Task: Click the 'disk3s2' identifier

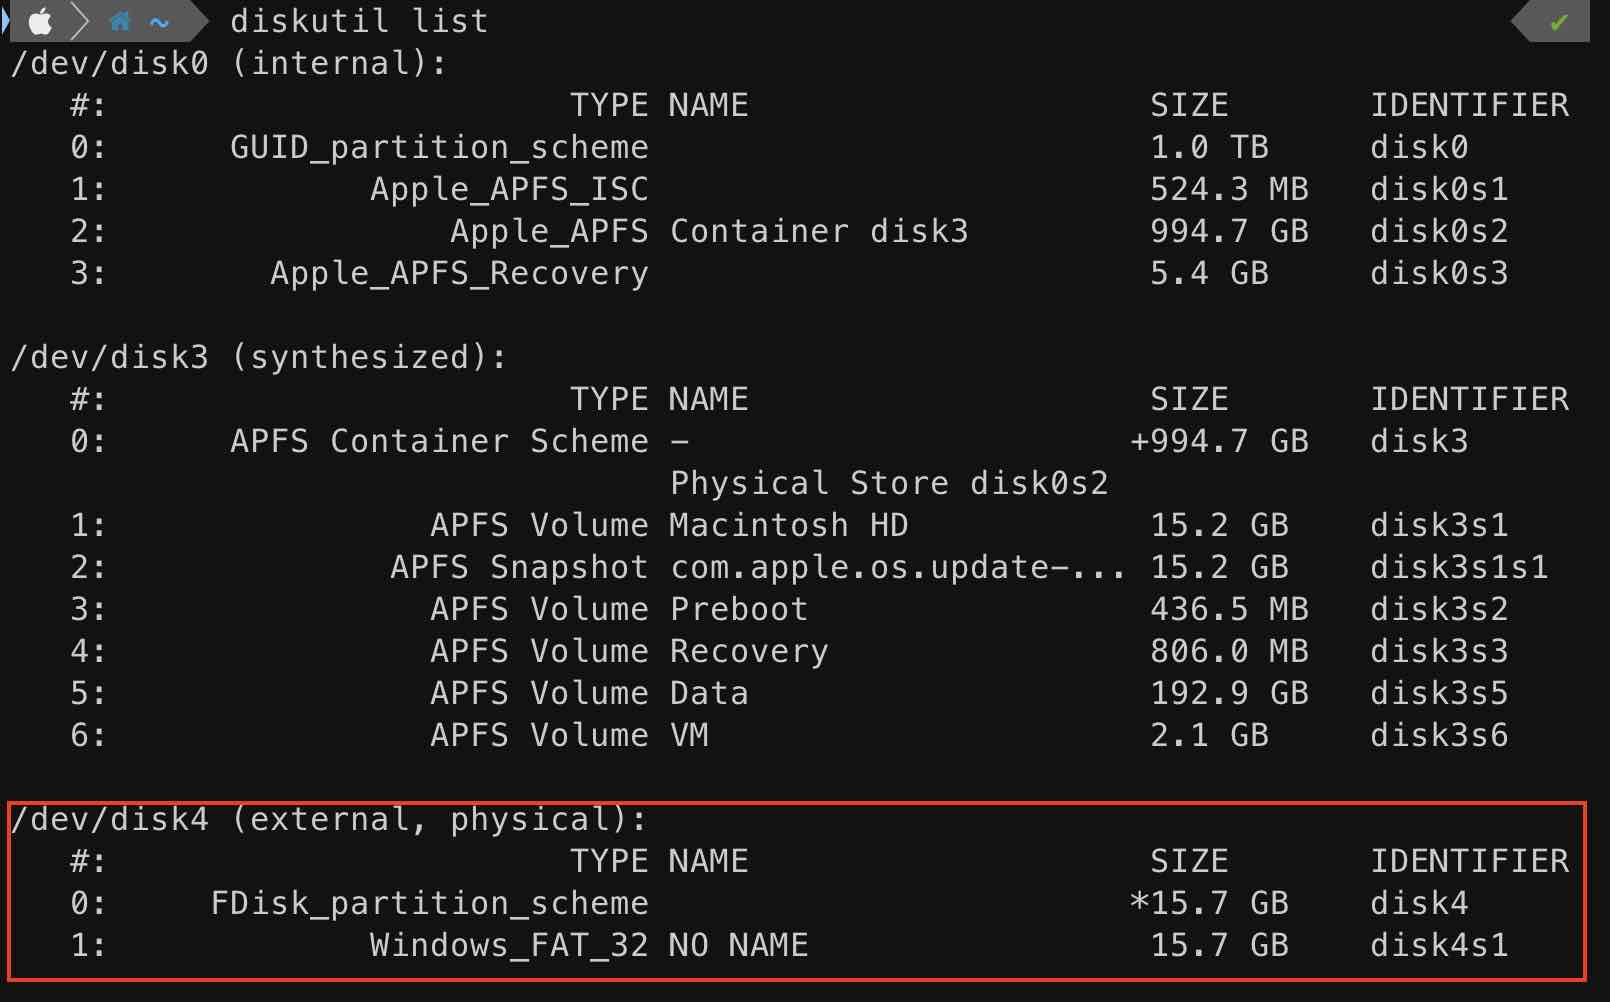Action: coord(1439,609)
